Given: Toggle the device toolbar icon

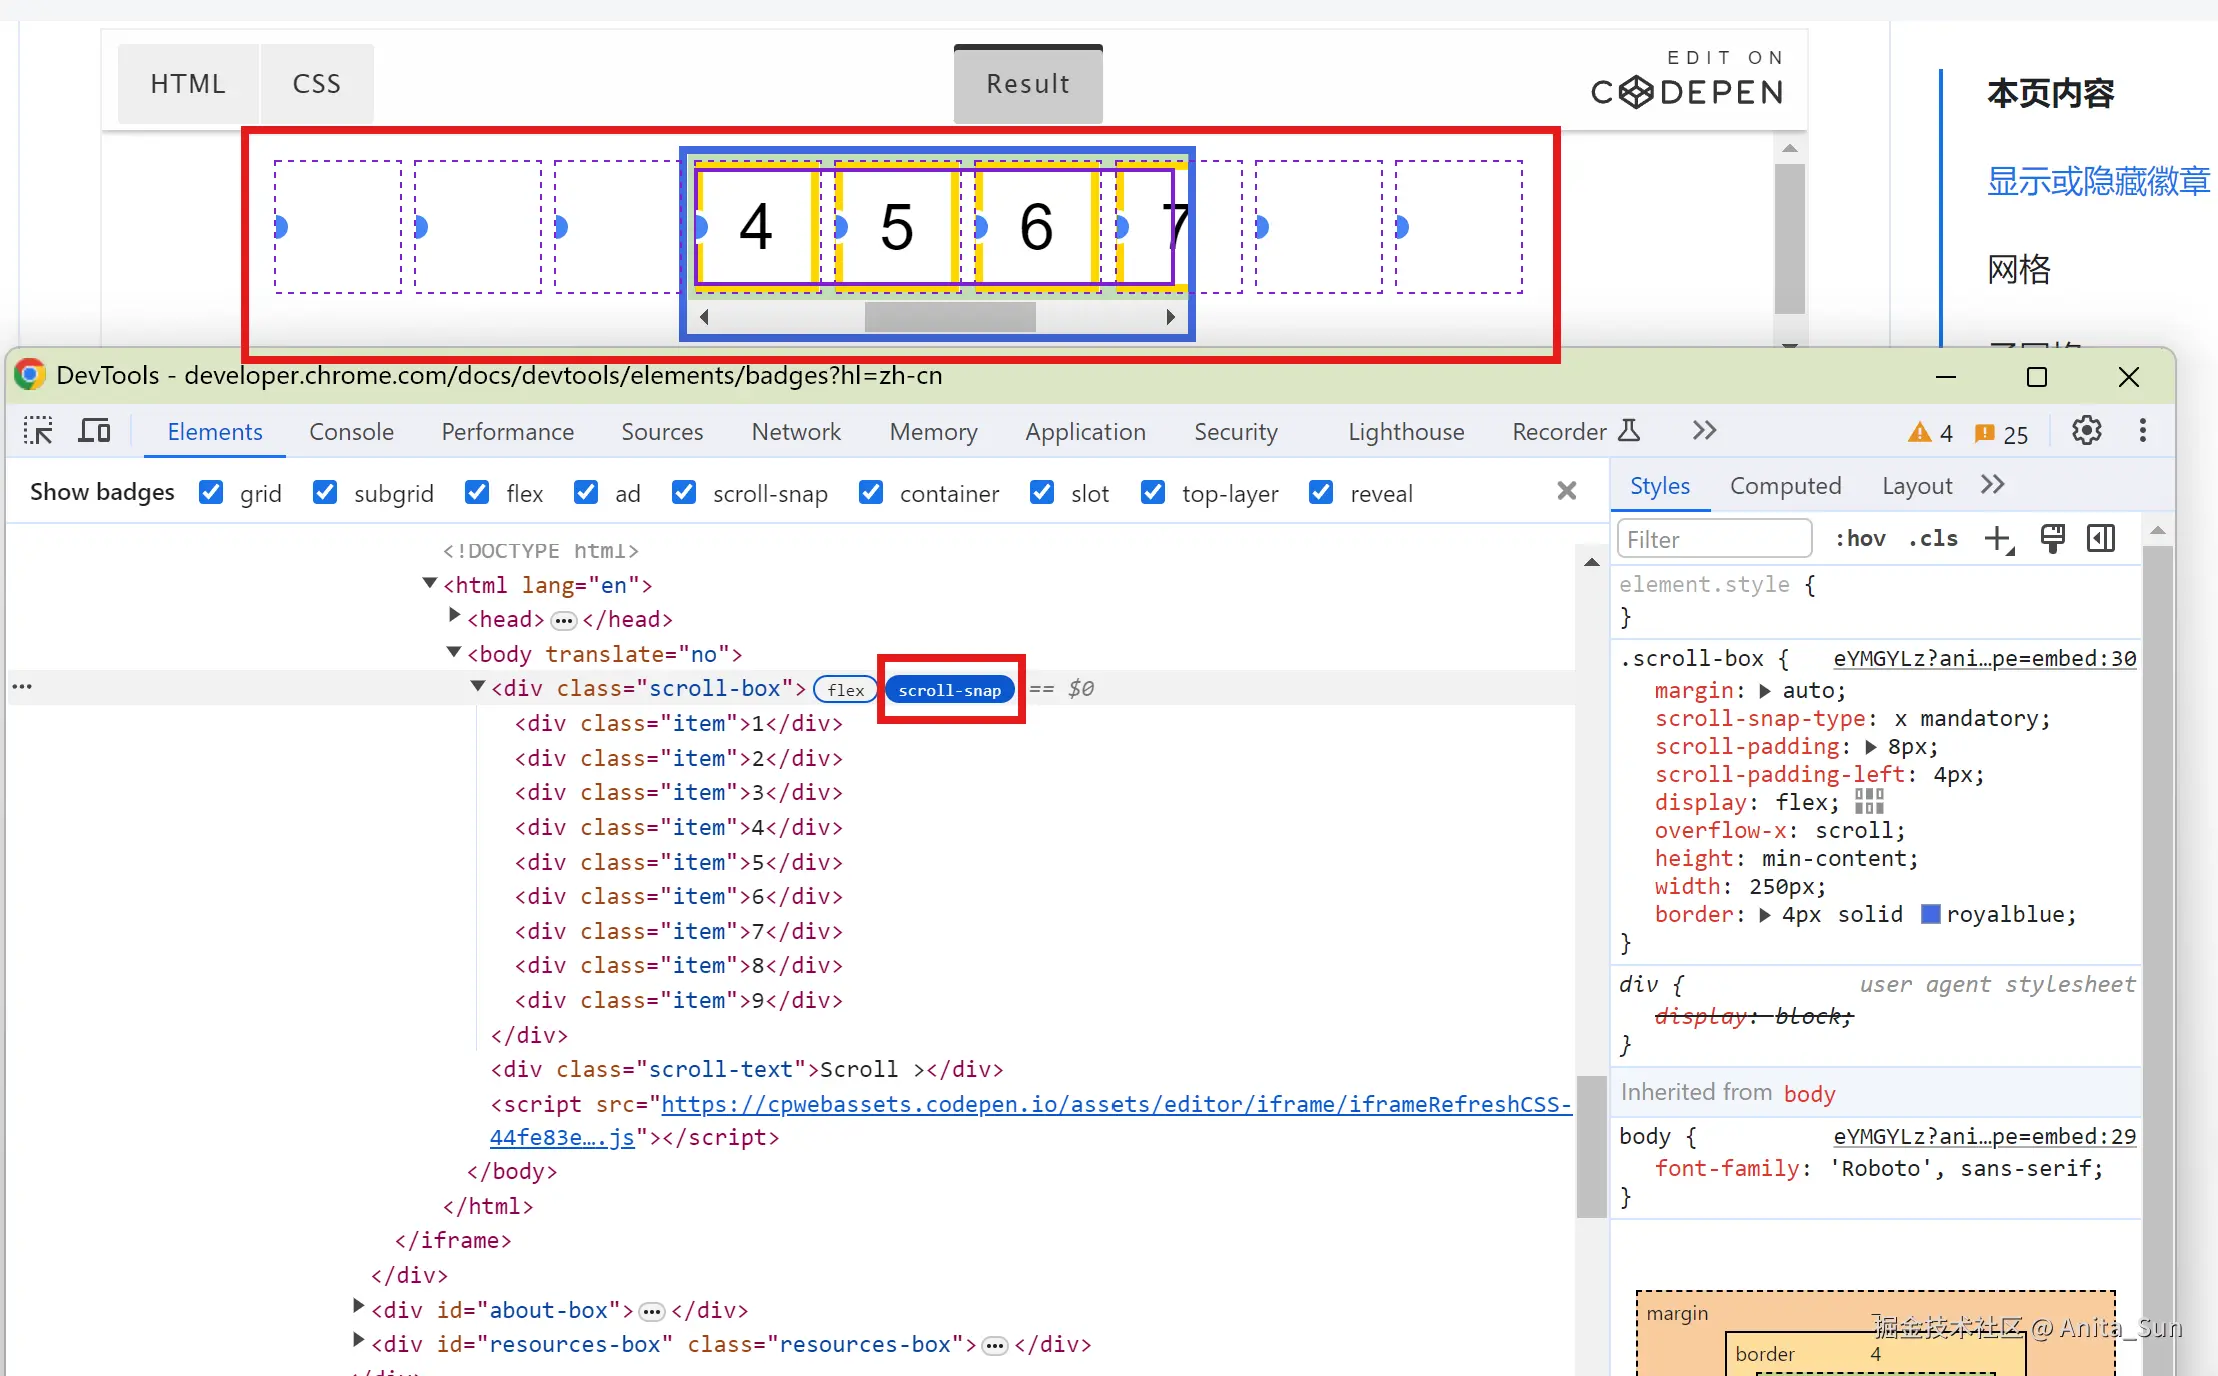Looking at the screenshot, I should pyautogui.click(x=95, y=431).
